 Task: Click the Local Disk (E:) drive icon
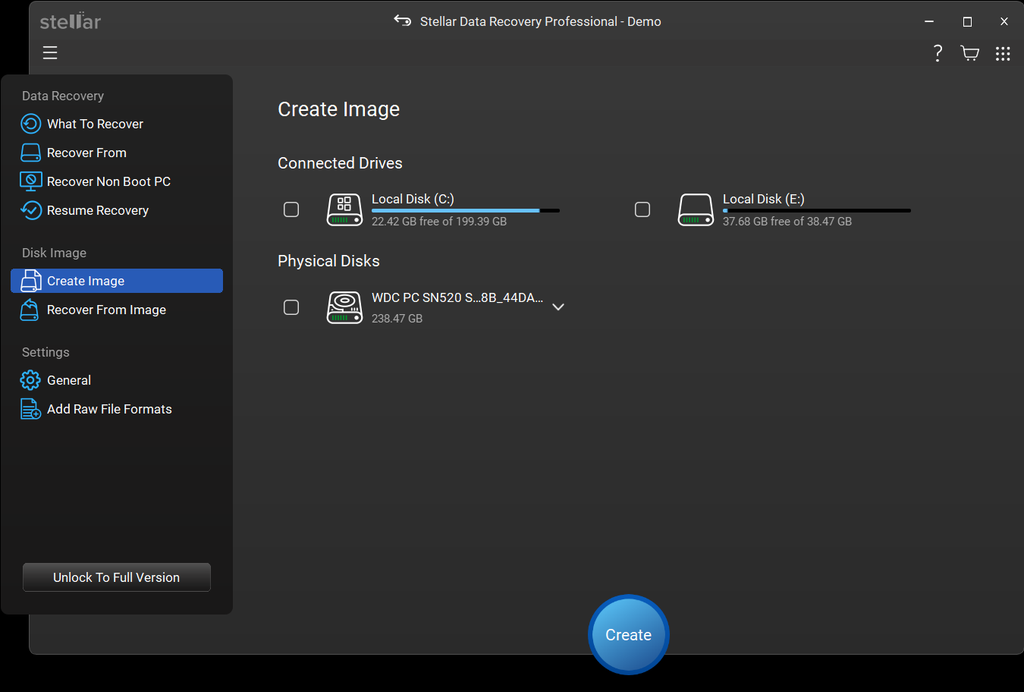(696, 210)
